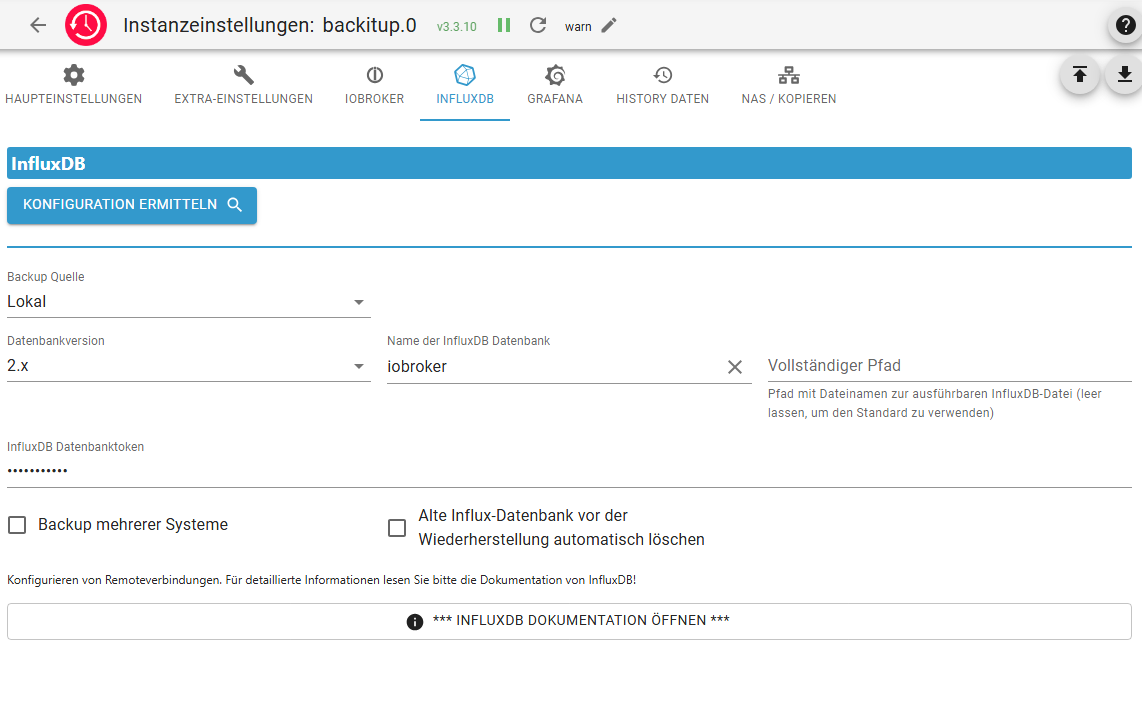Clear the InfluxDB database name field

click(735, 367)
